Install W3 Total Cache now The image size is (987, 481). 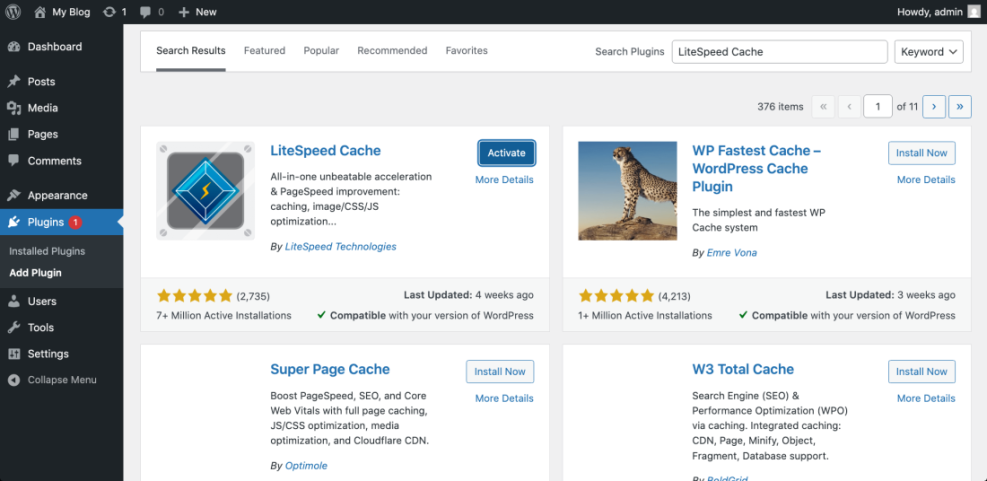coord(922,371)
